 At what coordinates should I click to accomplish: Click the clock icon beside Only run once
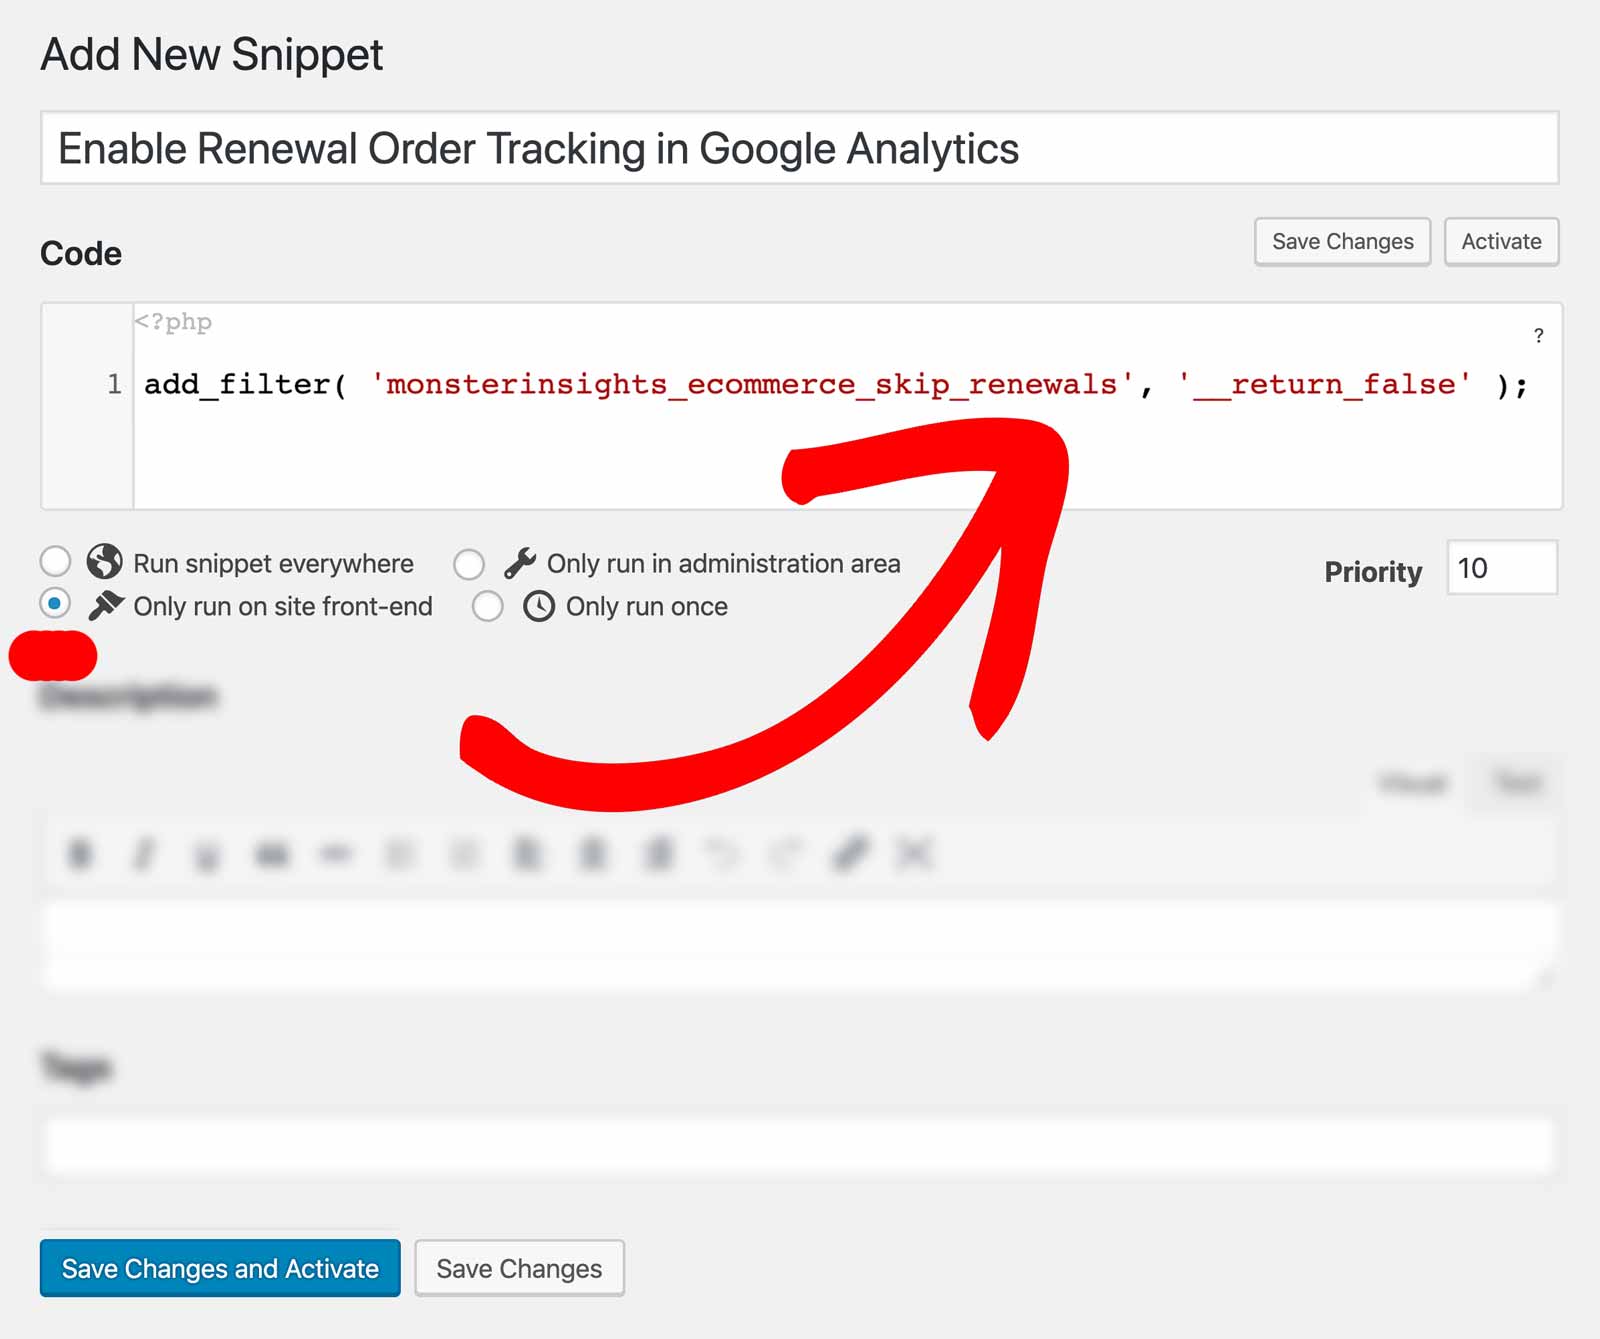538,605
